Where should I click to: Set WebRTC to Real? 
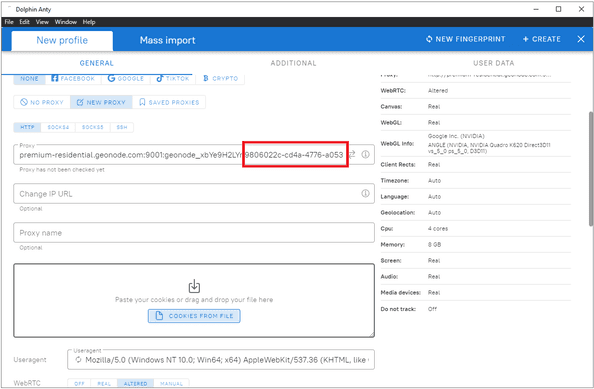(104, 383)
